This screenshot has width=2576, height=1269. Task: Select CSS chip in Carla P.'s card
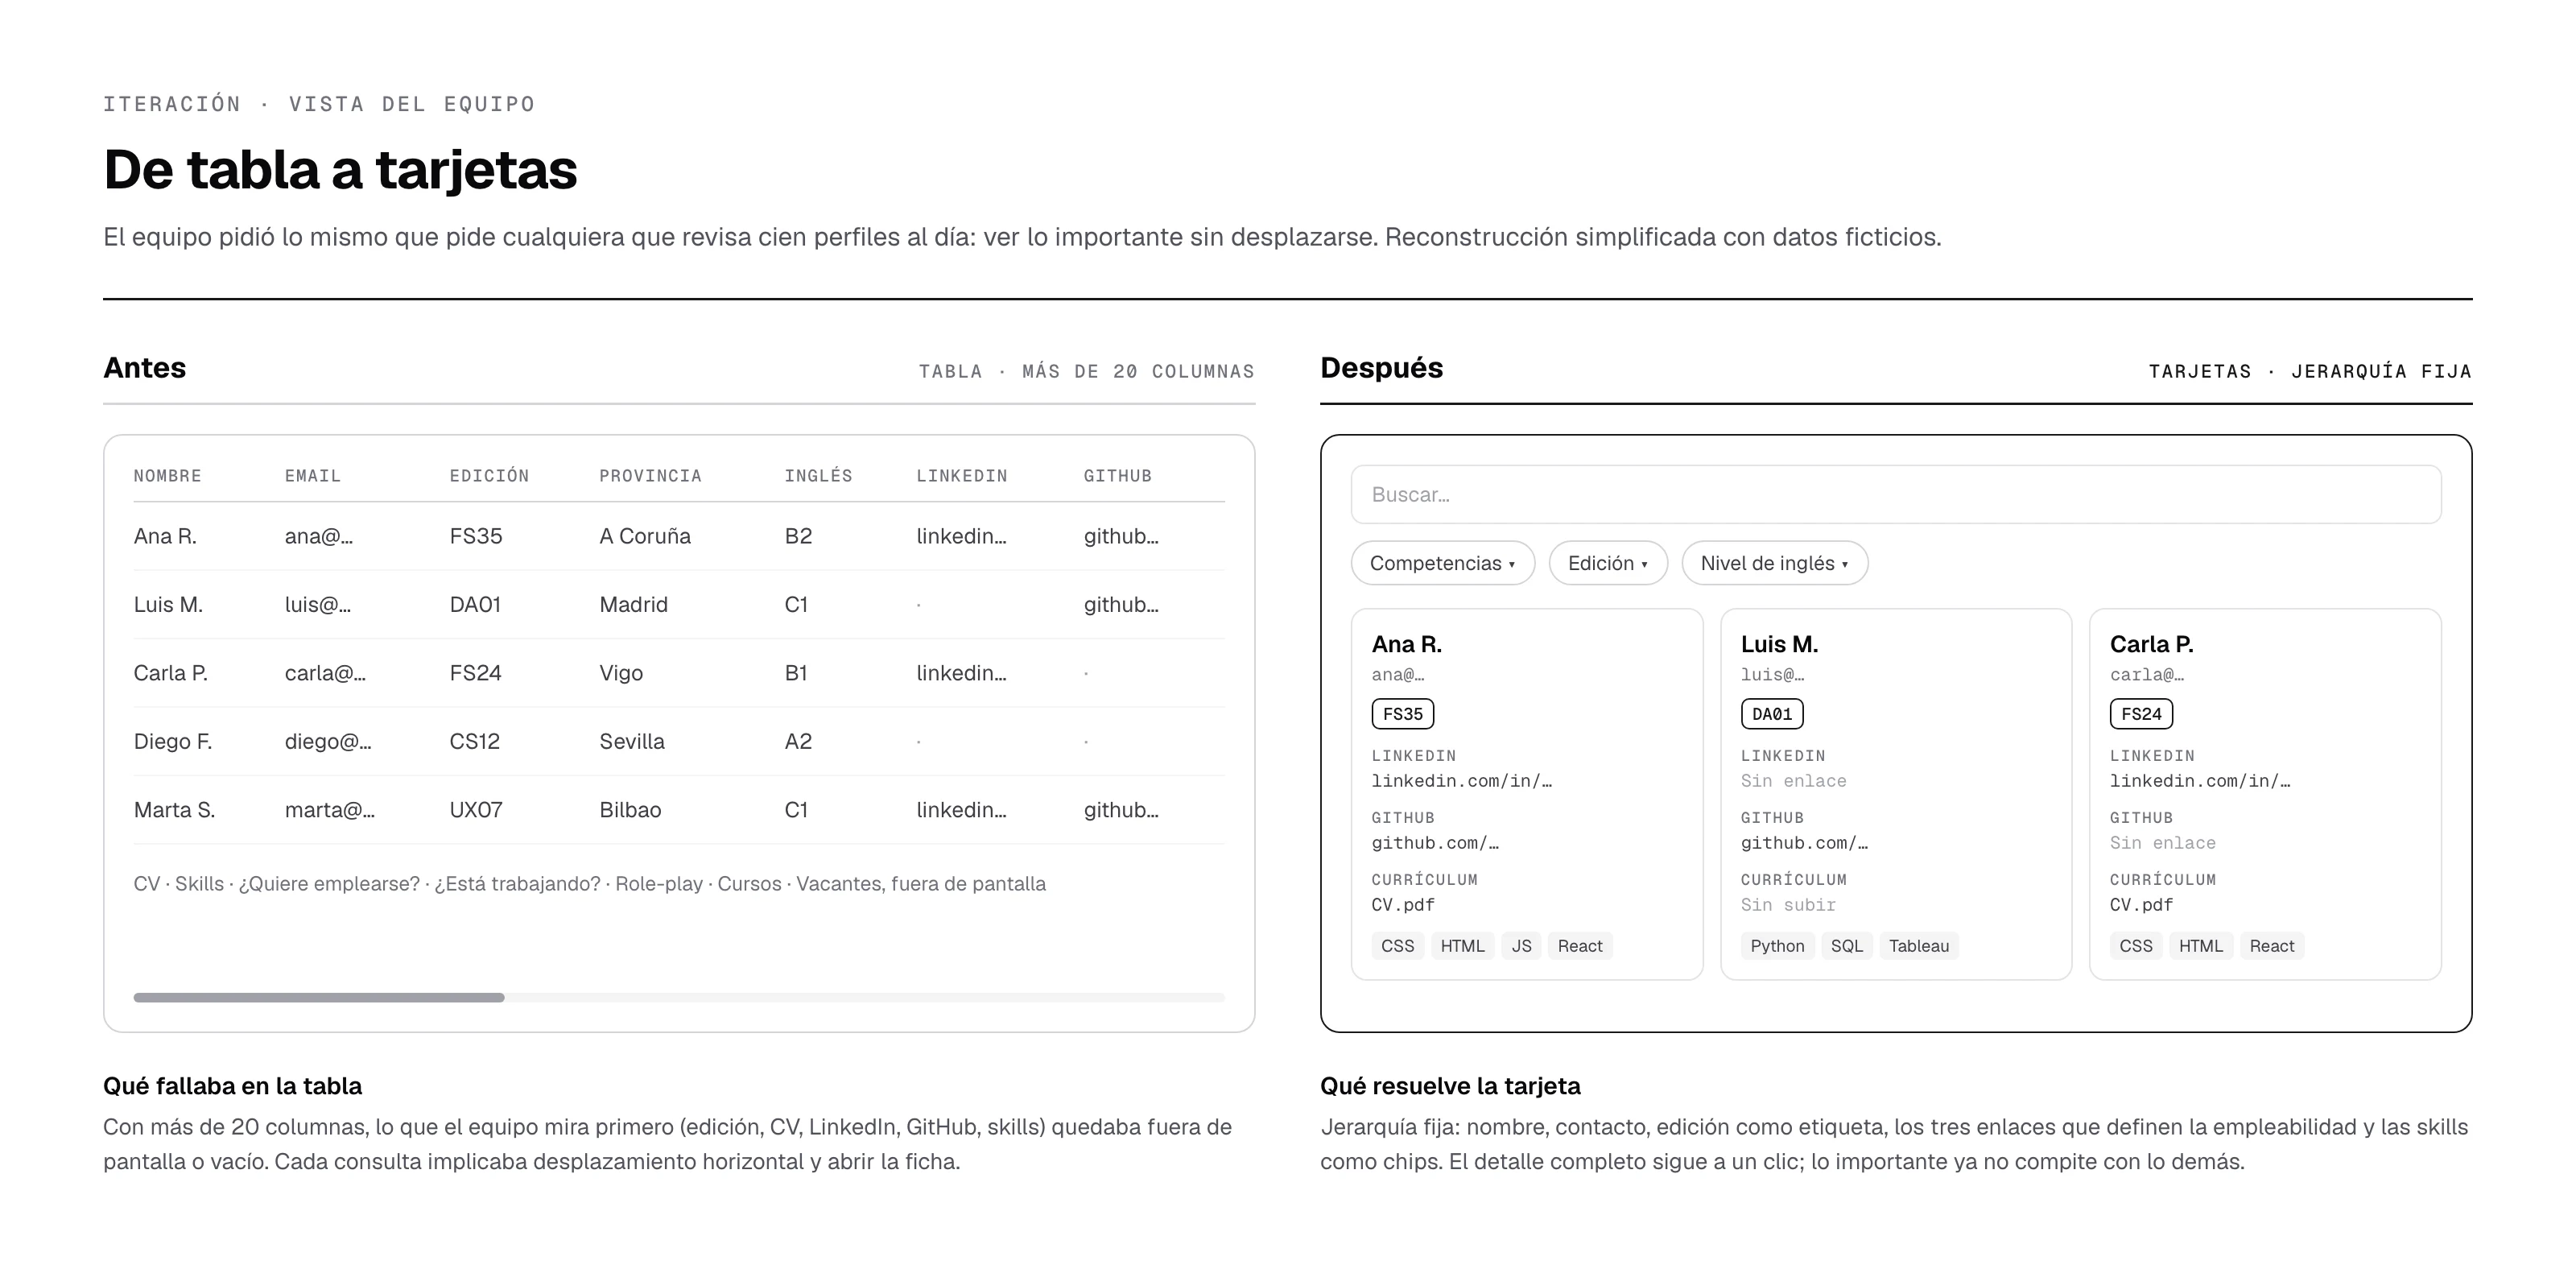pos(2136,946)
